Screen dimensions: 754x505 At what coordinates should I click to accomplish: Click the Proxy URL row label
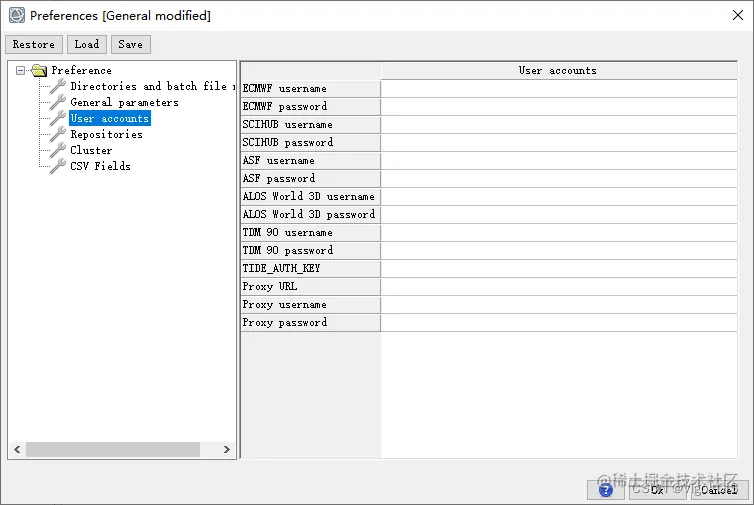click(311, 287)
